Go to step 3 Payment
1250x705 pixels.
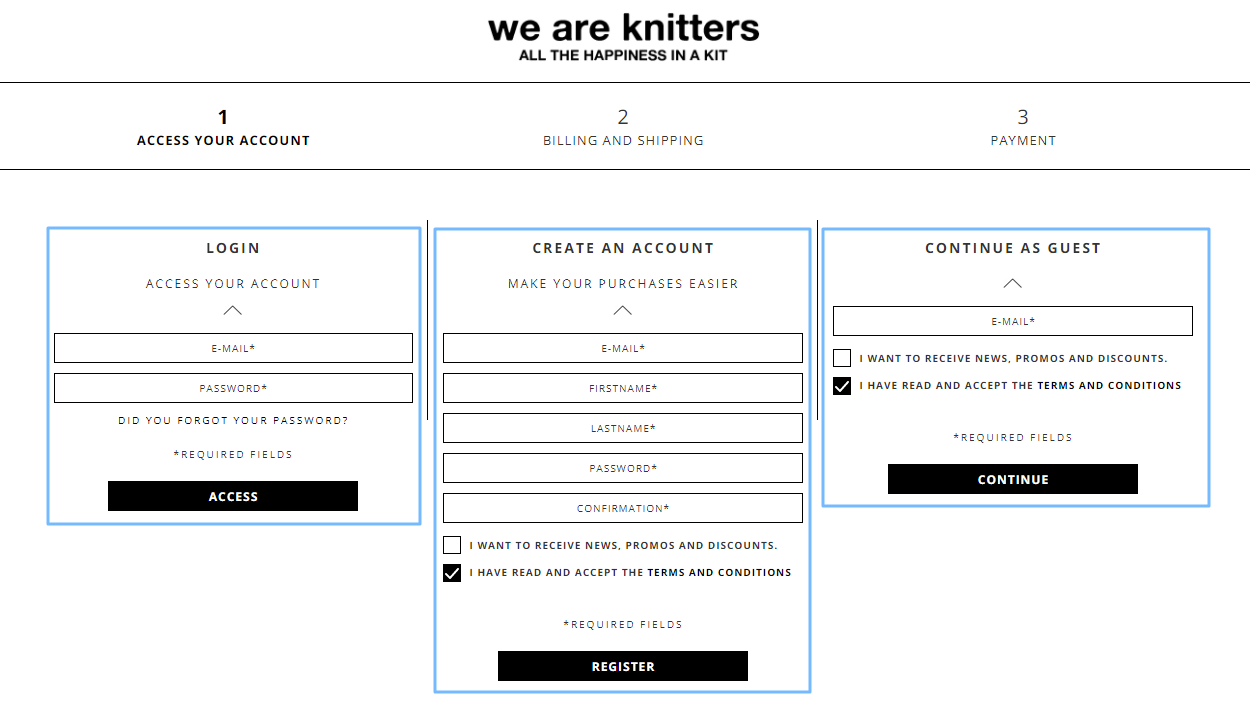click(1023, 128)
